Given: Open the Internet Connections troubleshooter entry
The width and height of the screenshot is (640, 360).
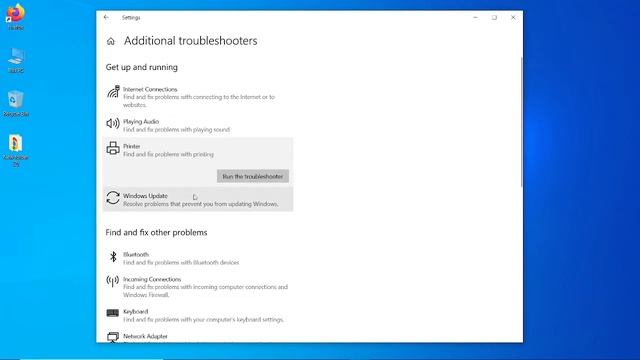Looking at the screenshot, I should [x=198, y=97].
